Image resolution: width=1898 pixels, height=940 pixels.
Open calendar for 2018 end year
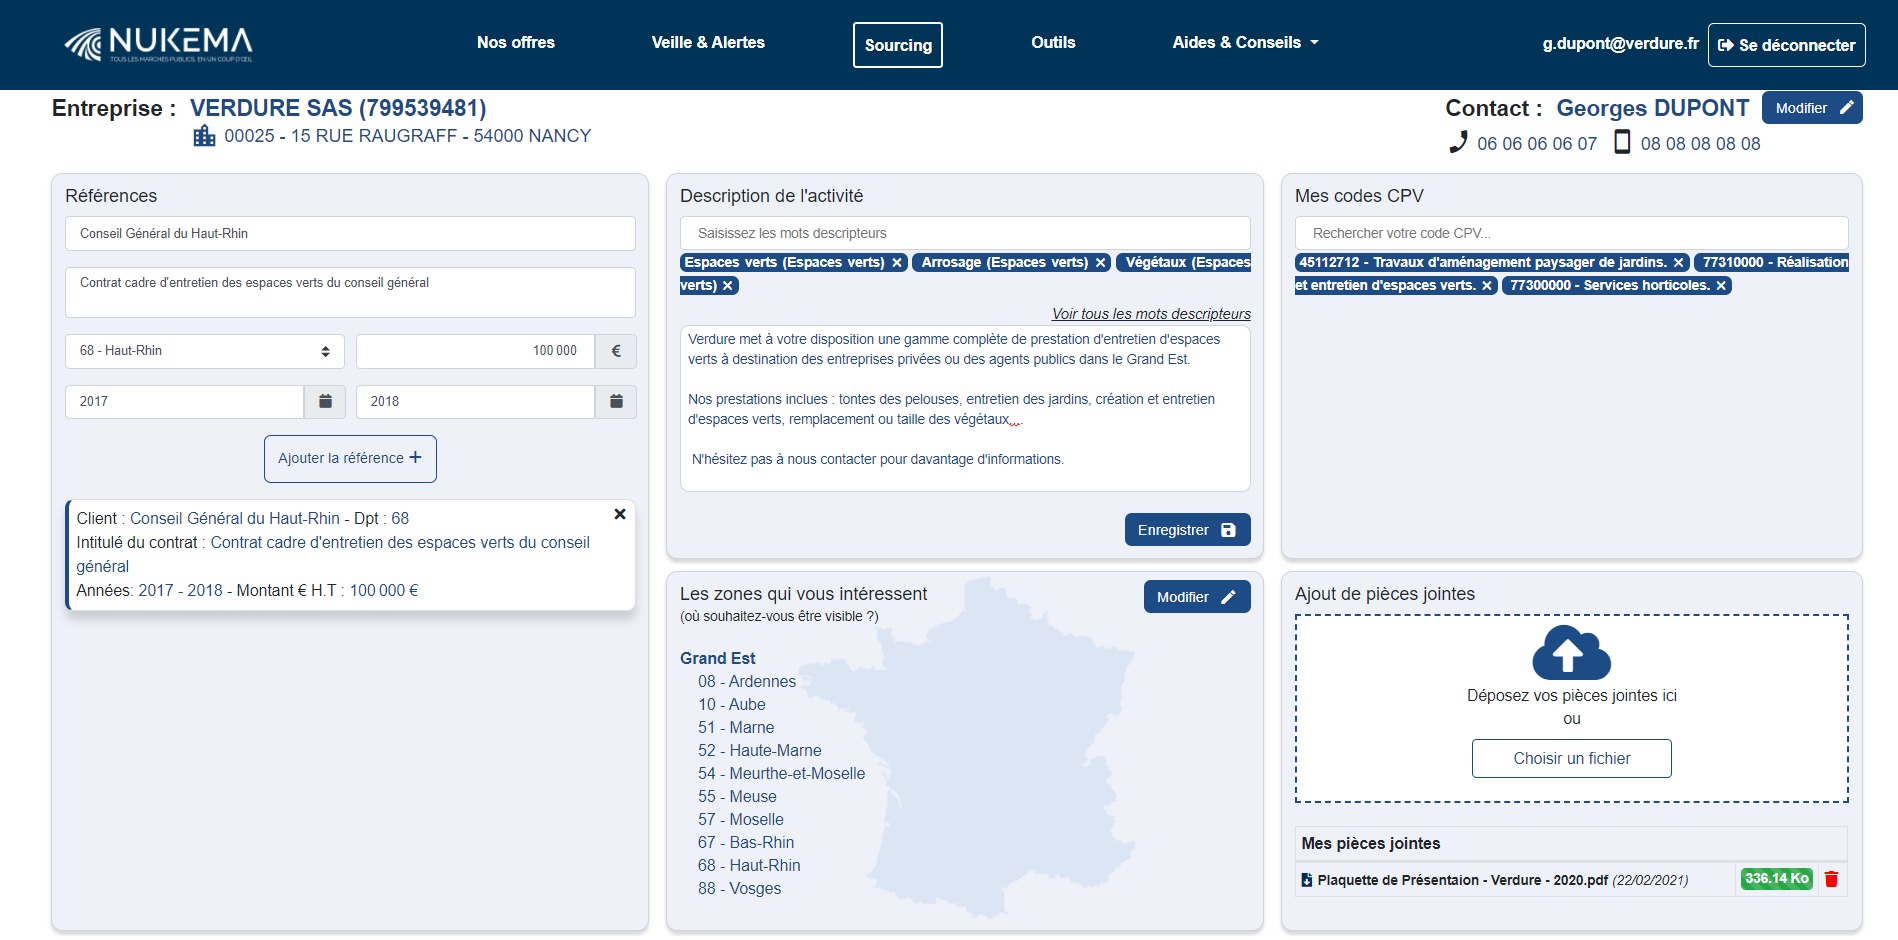coord(616,402)
